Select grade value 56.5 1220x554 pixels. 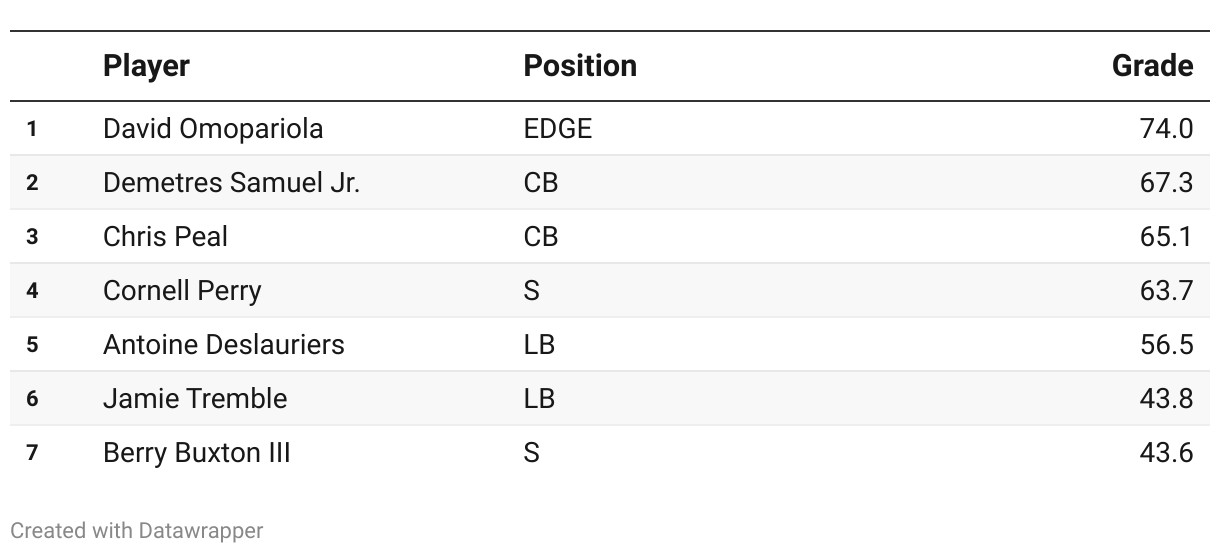click(x=1166, y=345)
